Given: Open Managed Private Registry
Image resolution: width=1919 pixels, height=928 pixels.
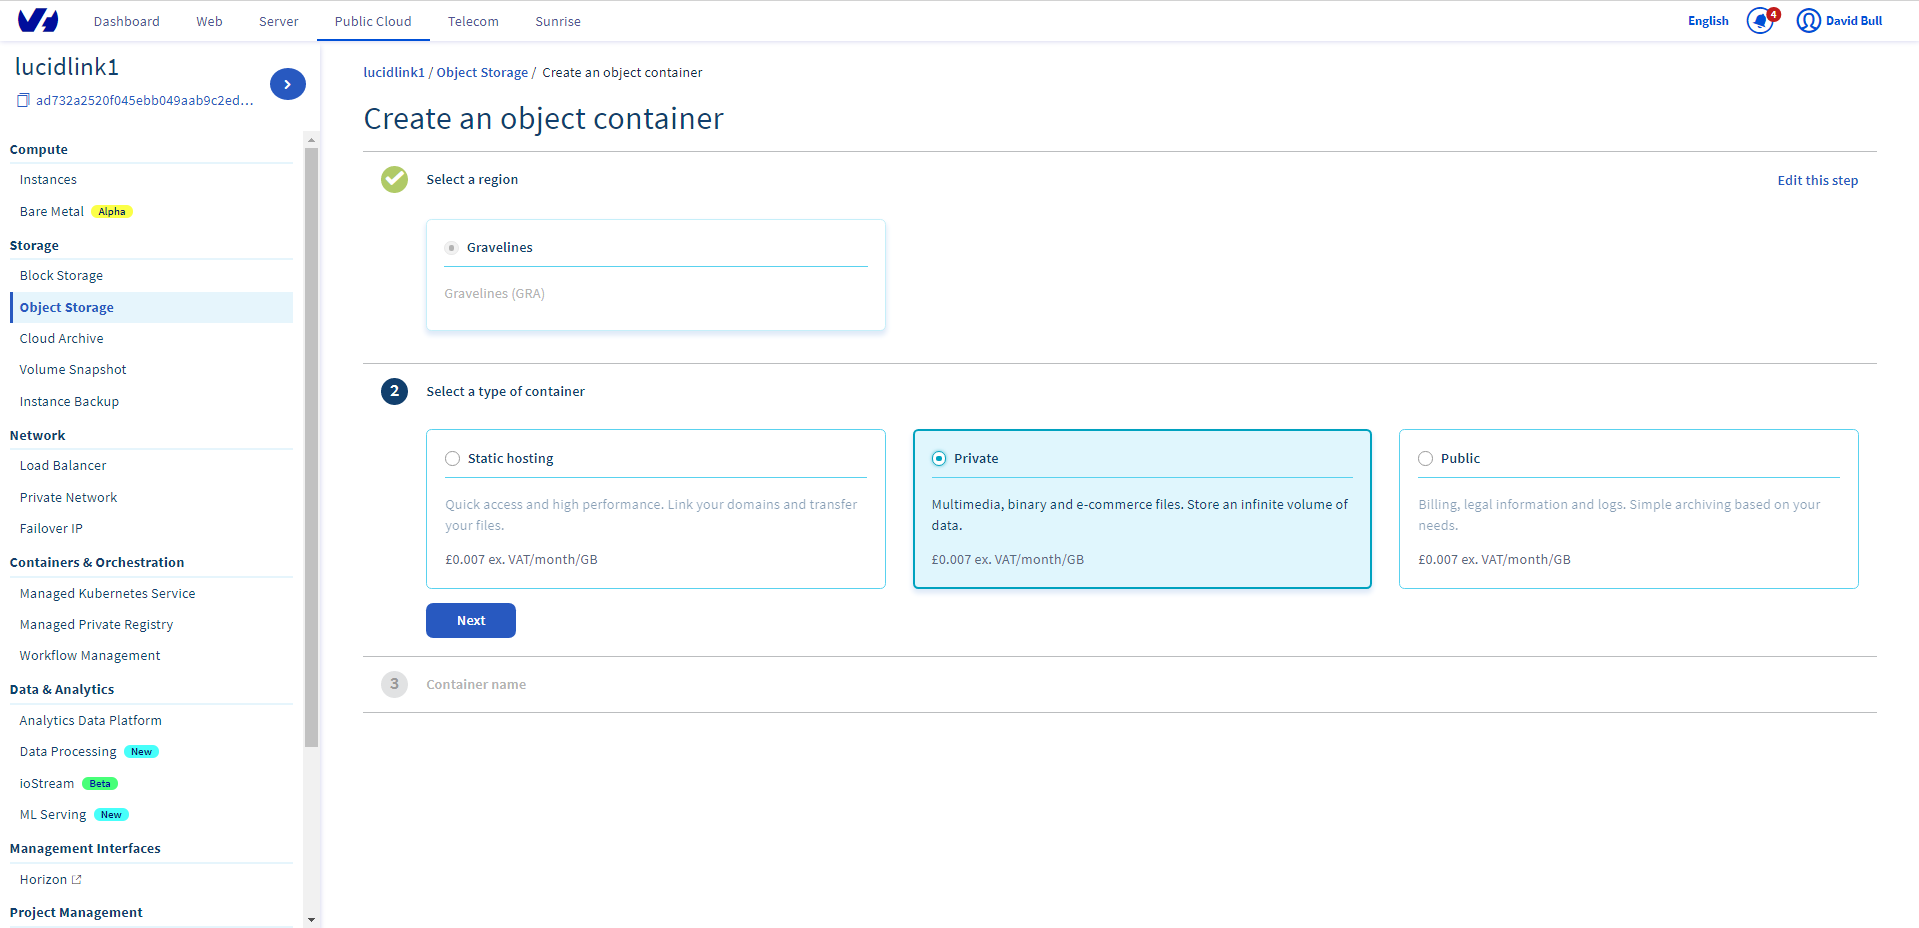Looking at the screenshot, I should point(96,625).
